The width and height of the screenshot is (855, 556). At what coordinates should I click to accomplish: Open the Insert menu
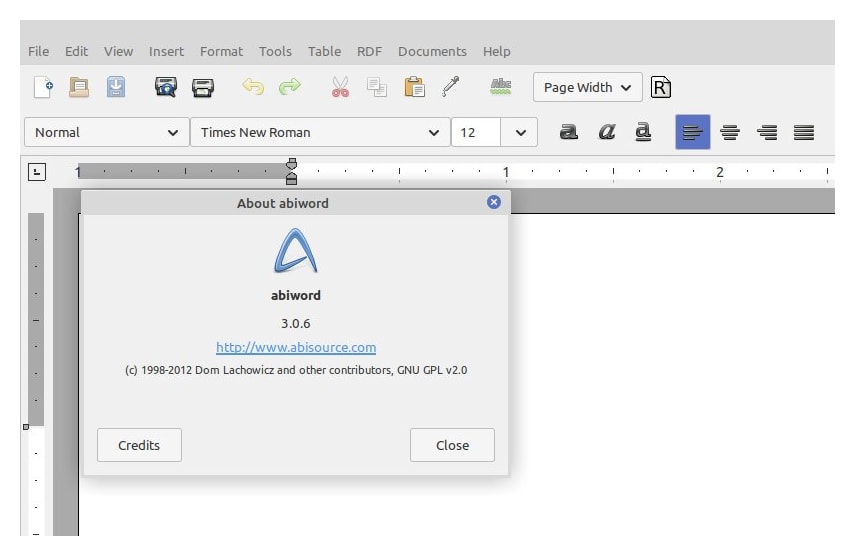coord(166,51)
